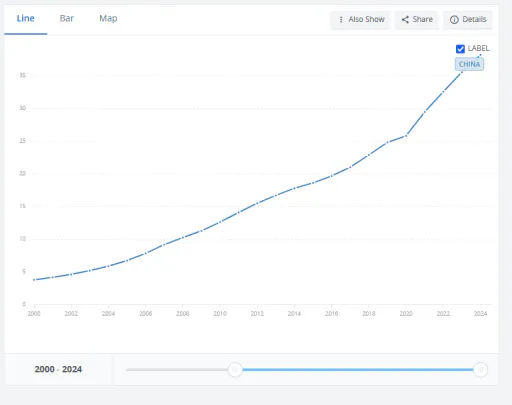
Task: Click the 2020 x-axis label
Action: click(406, 313)
